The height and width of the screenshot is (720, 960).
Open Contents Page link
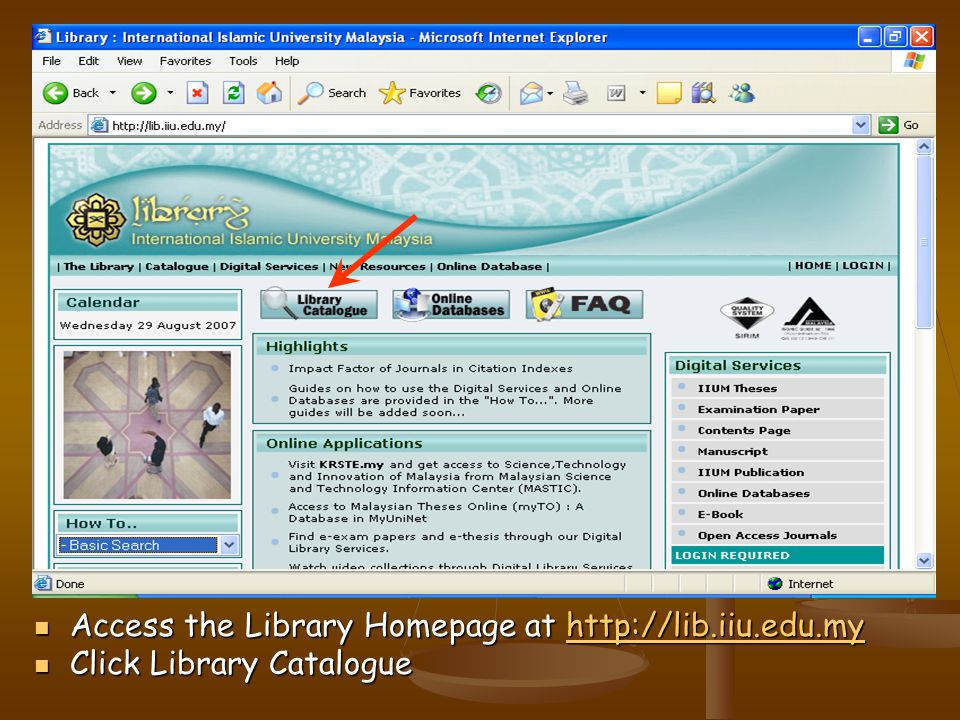(744, 430)
